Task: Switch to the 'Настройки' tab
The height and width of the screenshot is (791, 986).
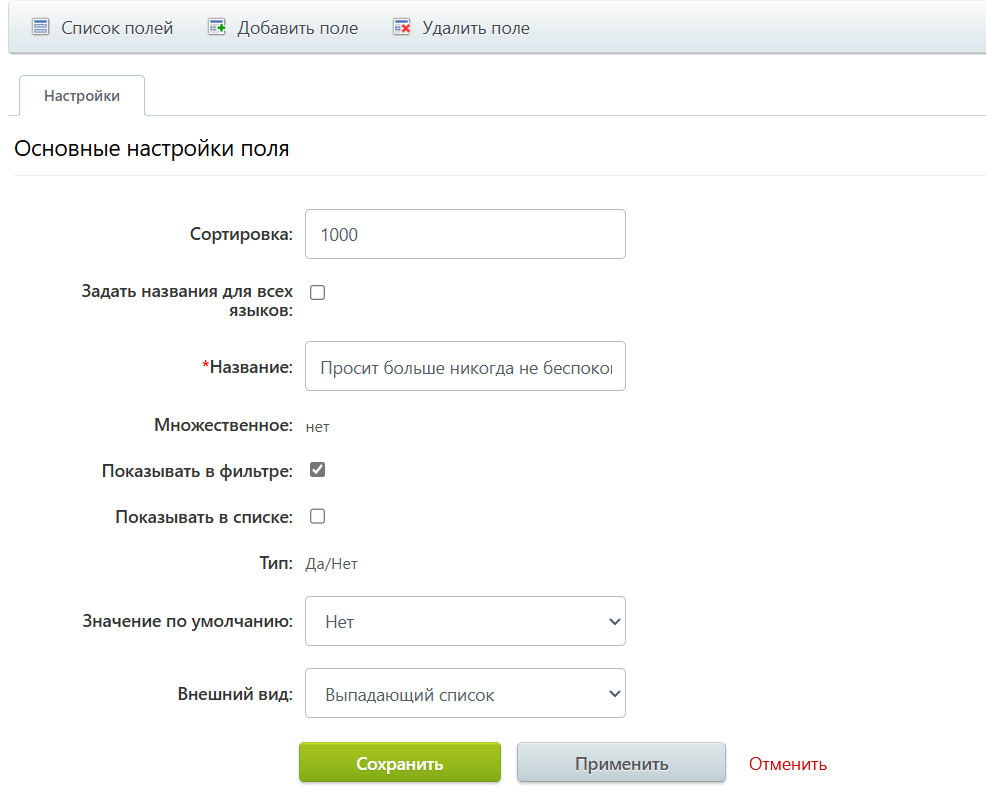Action: (81, 95)
